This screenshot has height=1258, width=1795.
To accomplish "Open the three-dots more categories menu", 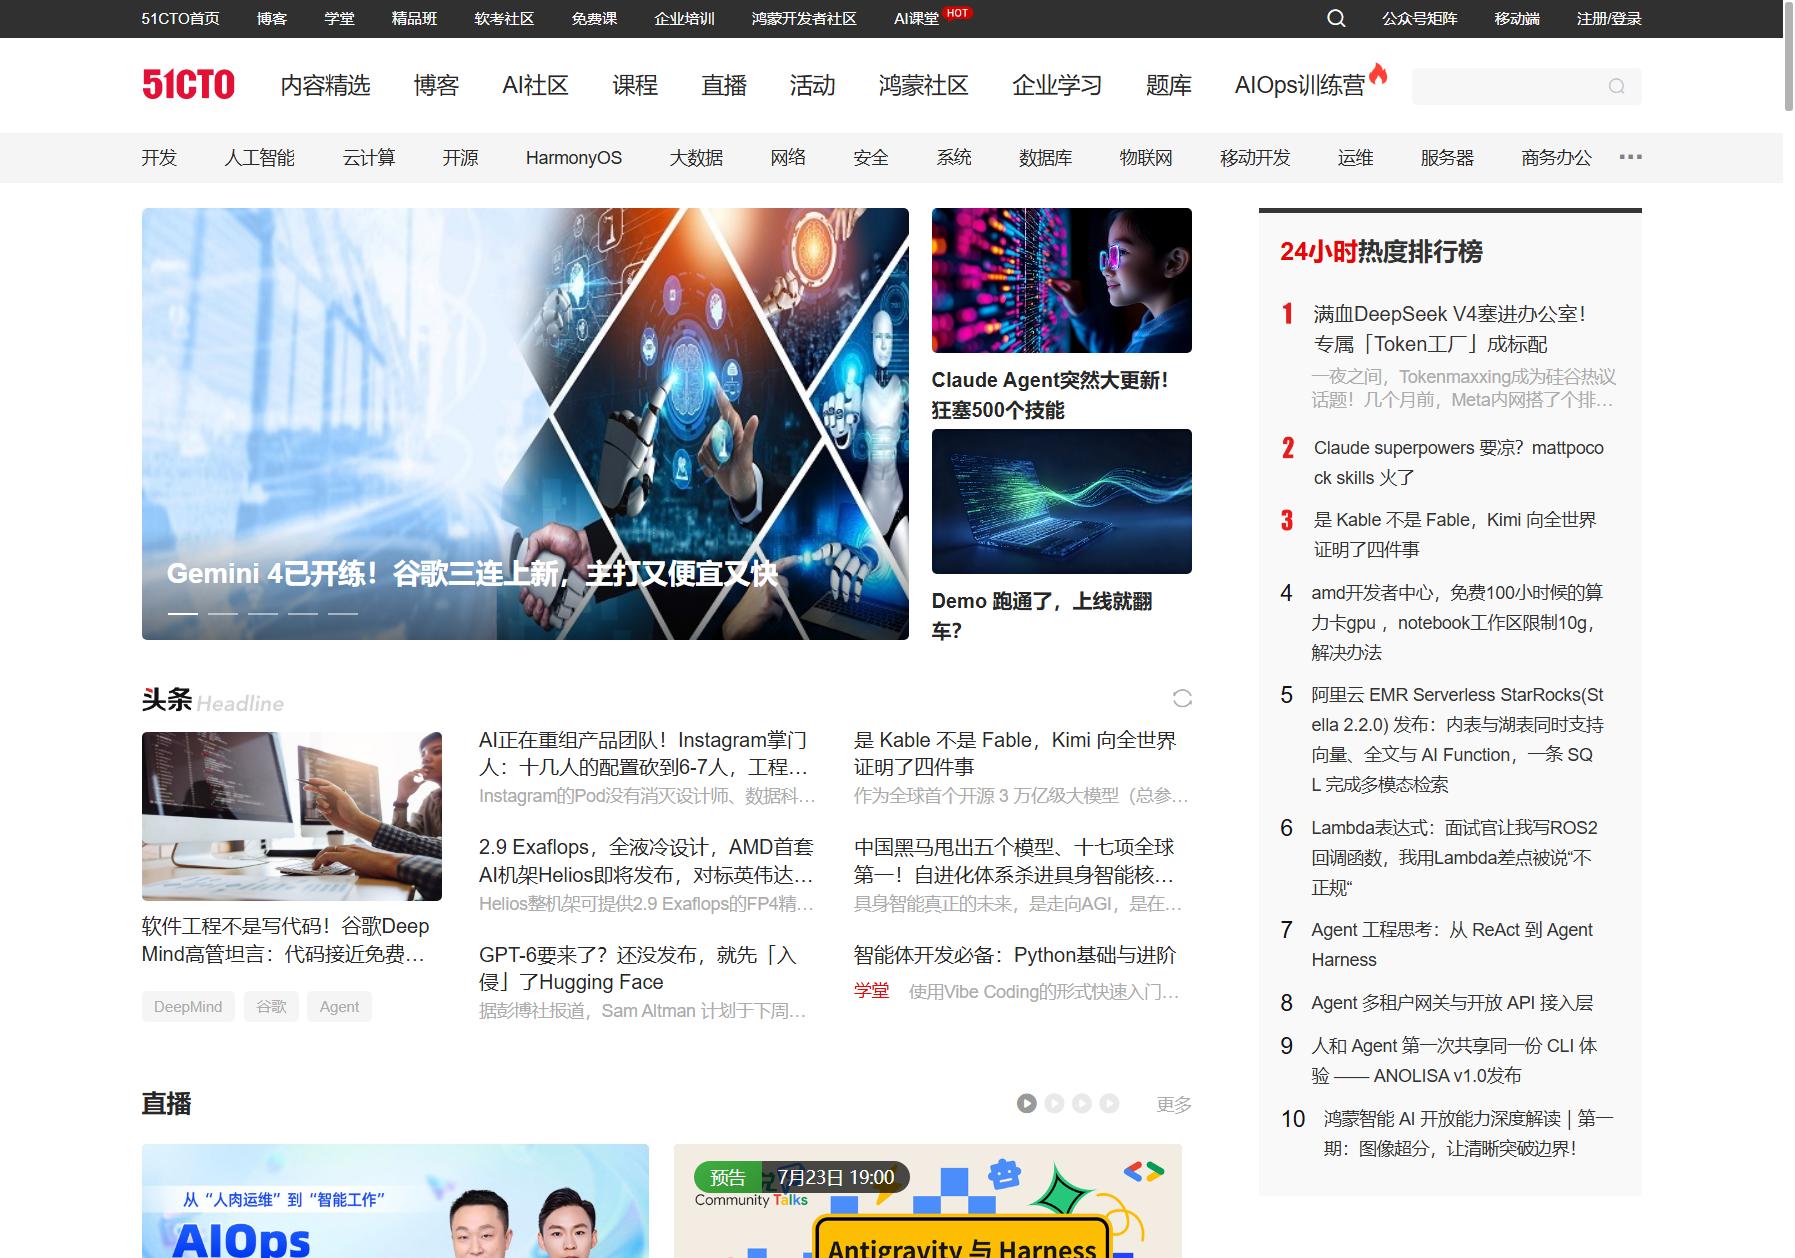I will point(1630,157).
